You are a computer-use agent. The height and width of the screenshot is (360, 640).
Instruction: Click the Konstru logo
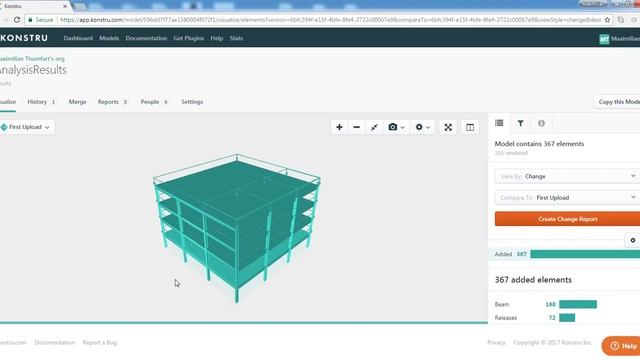coord(24,38)
